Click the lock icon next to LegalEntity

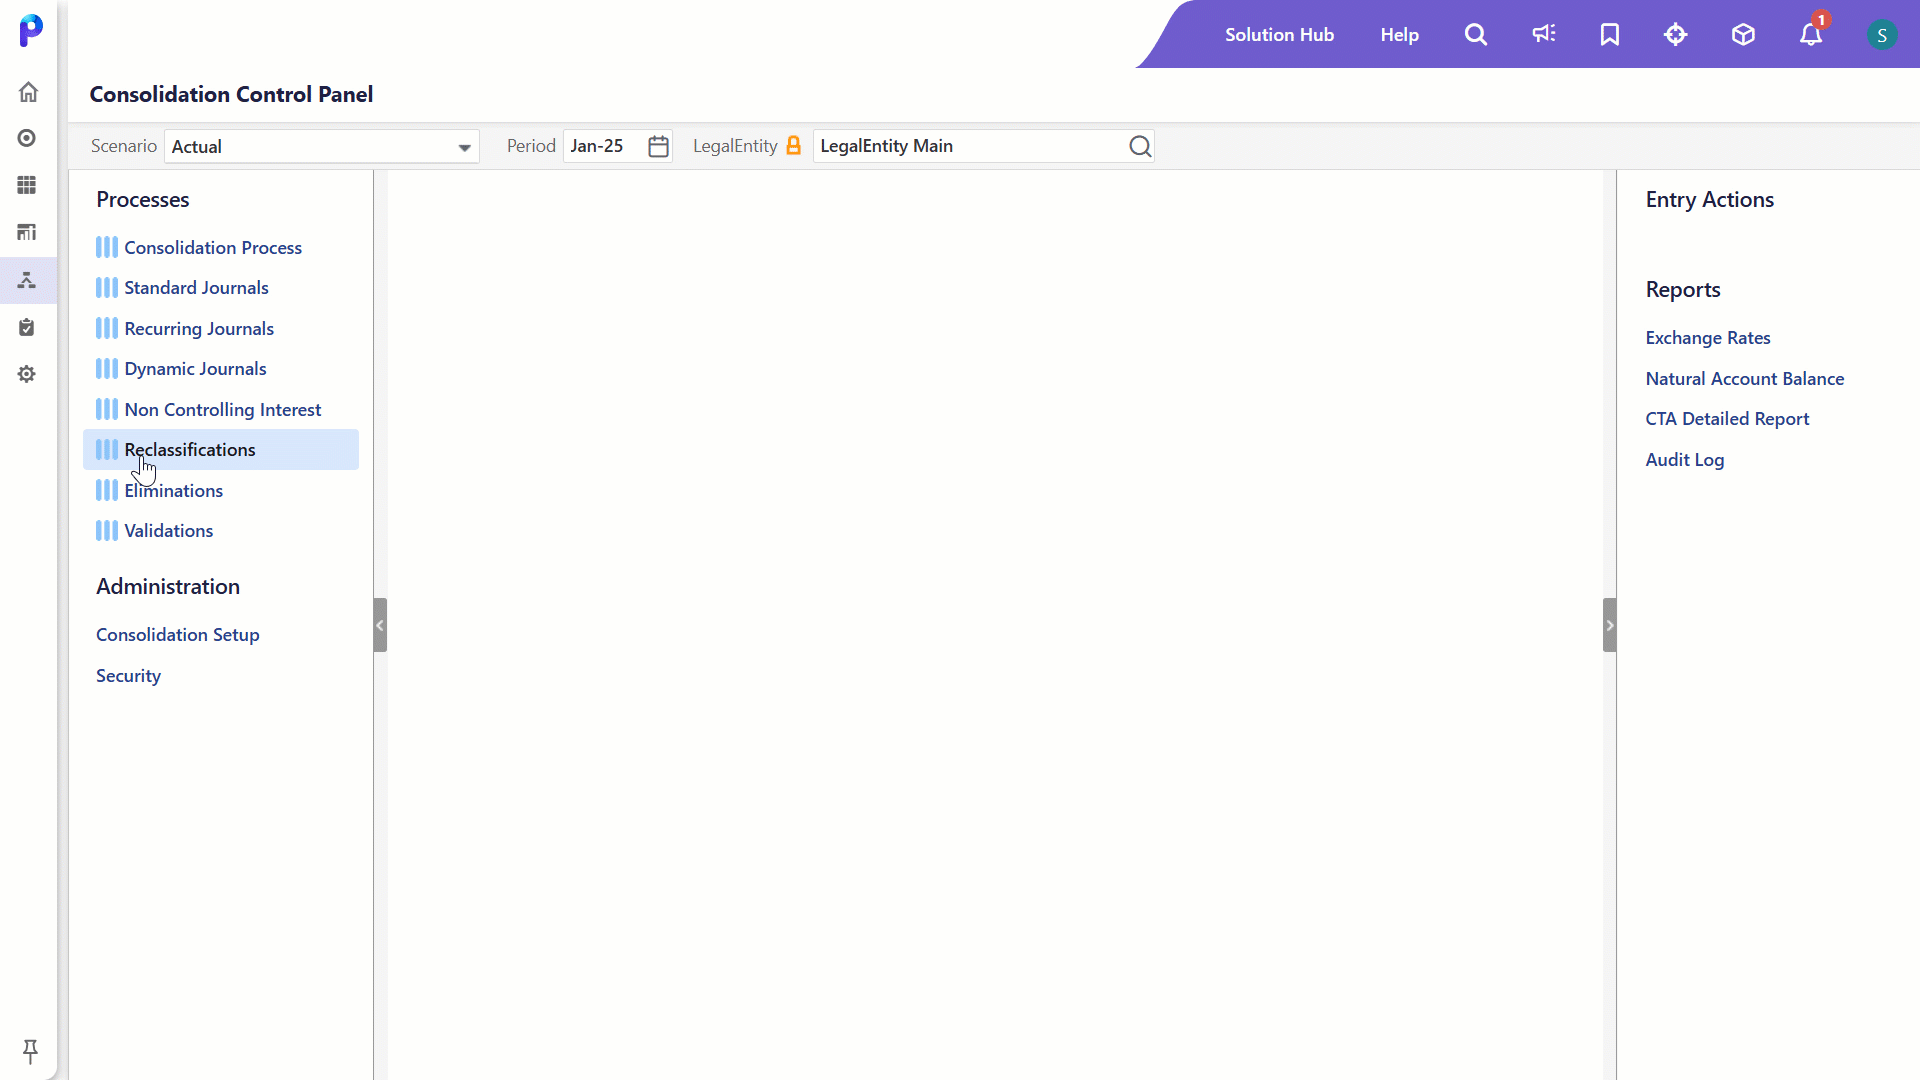[795, 145]
